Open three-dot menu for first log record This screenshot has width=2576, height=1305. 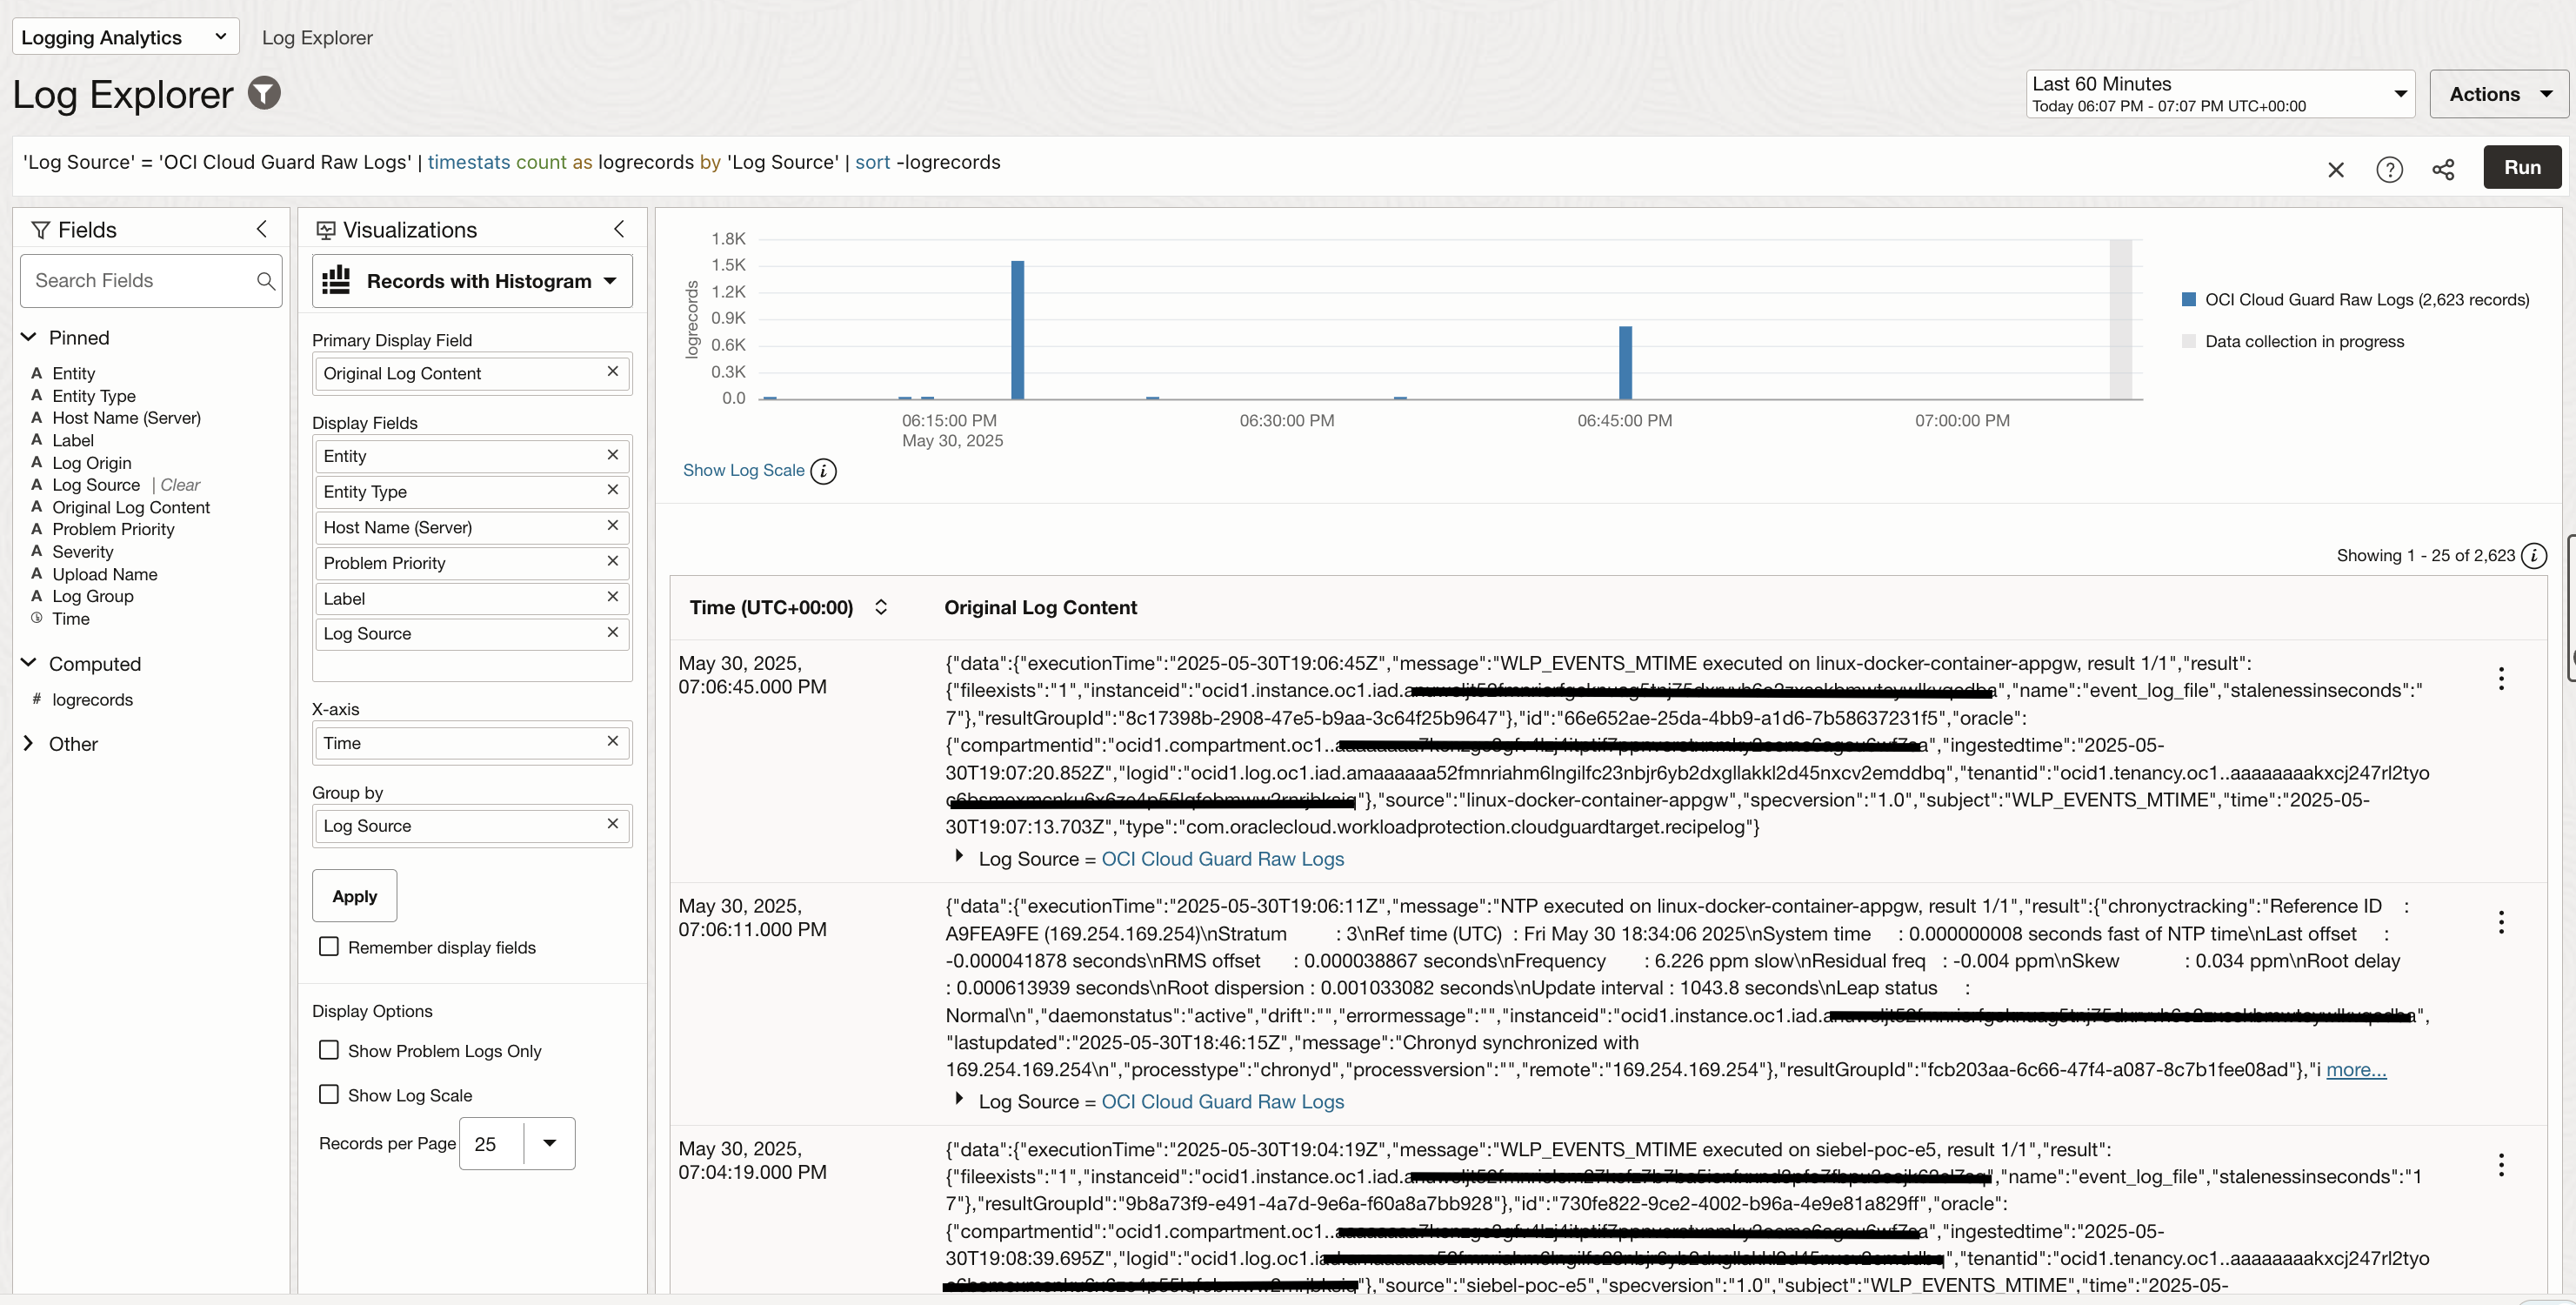click(2501, 679)
